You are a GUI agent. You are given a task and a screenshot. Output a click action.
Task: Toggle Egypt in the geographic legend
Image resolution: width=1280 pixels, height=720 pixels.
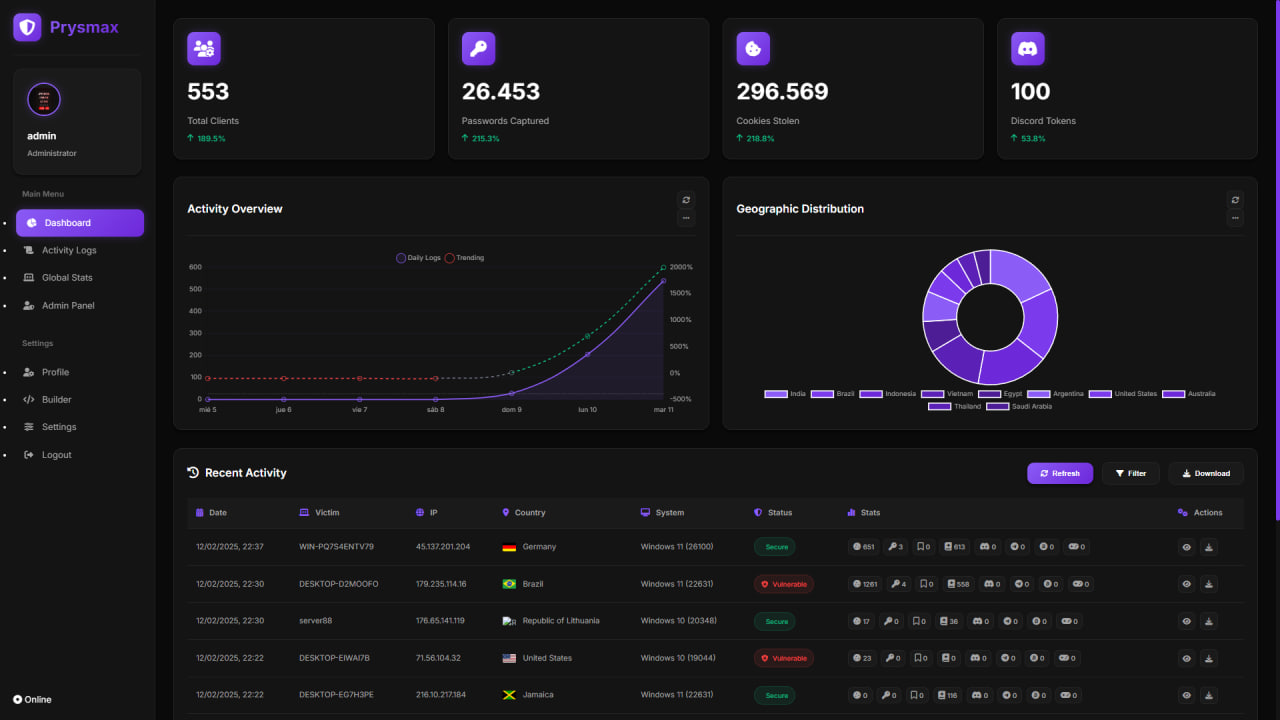[x=1000, y=394]
